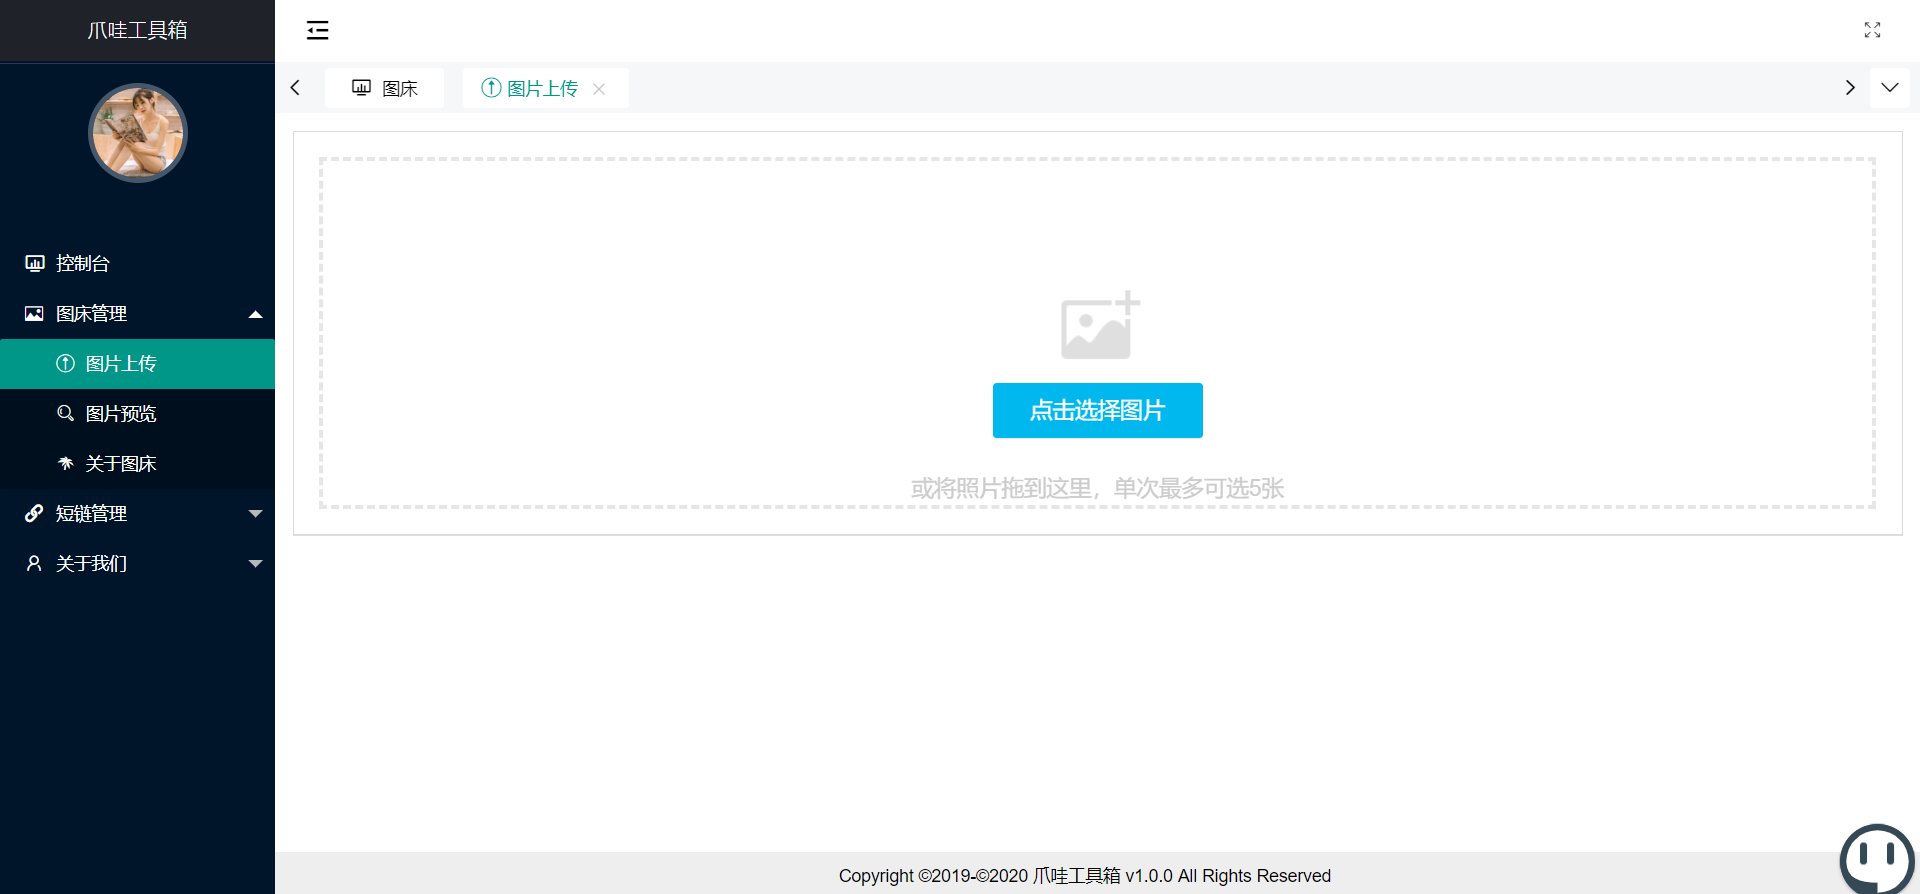Click the icon beside 关于图床

click(x=66, y=463)
